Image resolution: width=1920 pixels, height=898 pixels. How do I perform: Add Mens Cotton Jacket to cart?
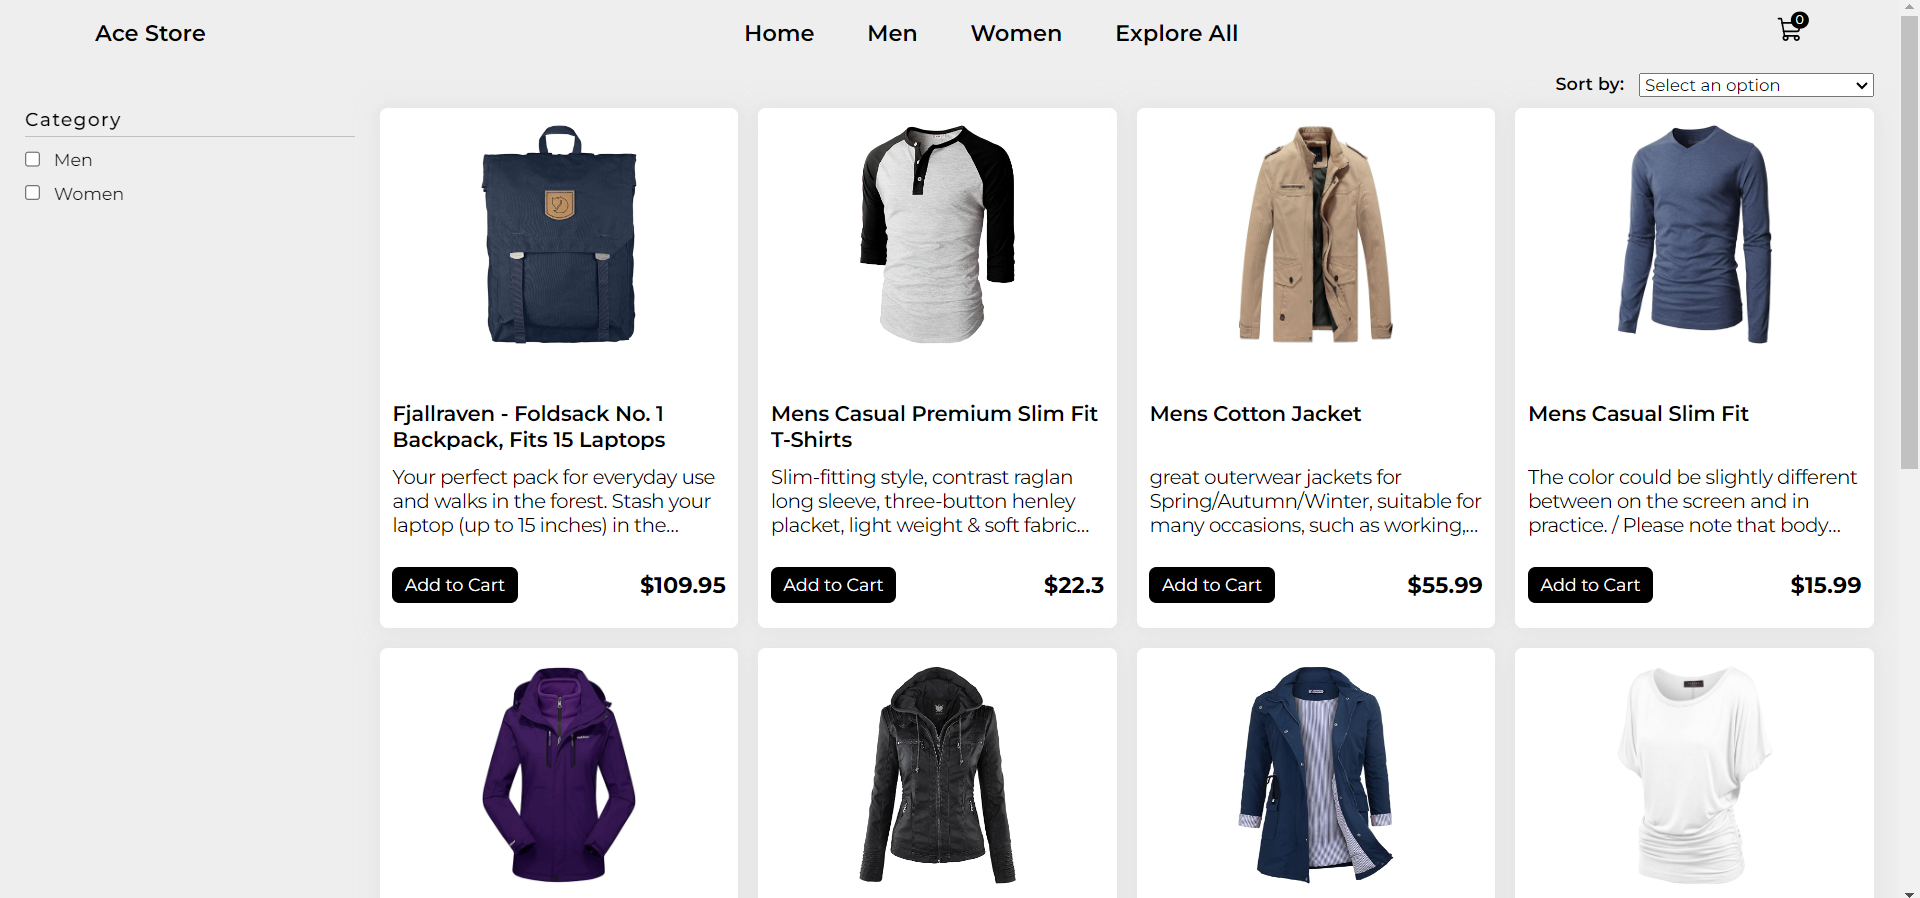[x=1212, y=585]
